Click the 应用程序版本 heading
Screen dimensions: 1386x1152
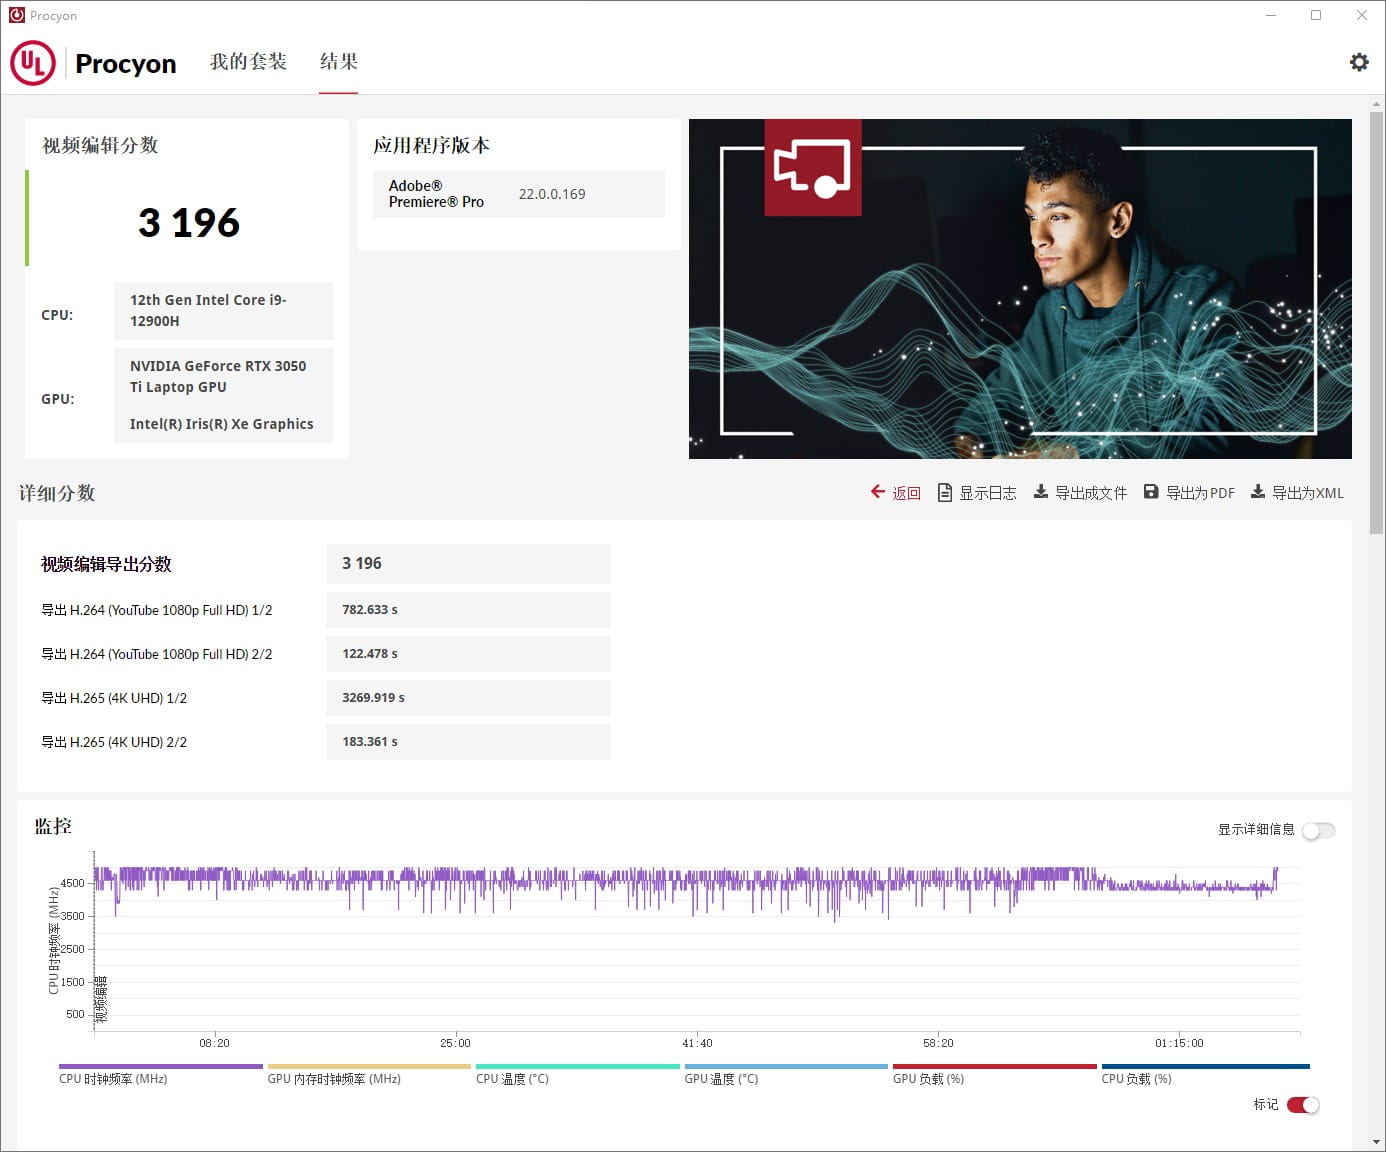(x=431, y=145)
